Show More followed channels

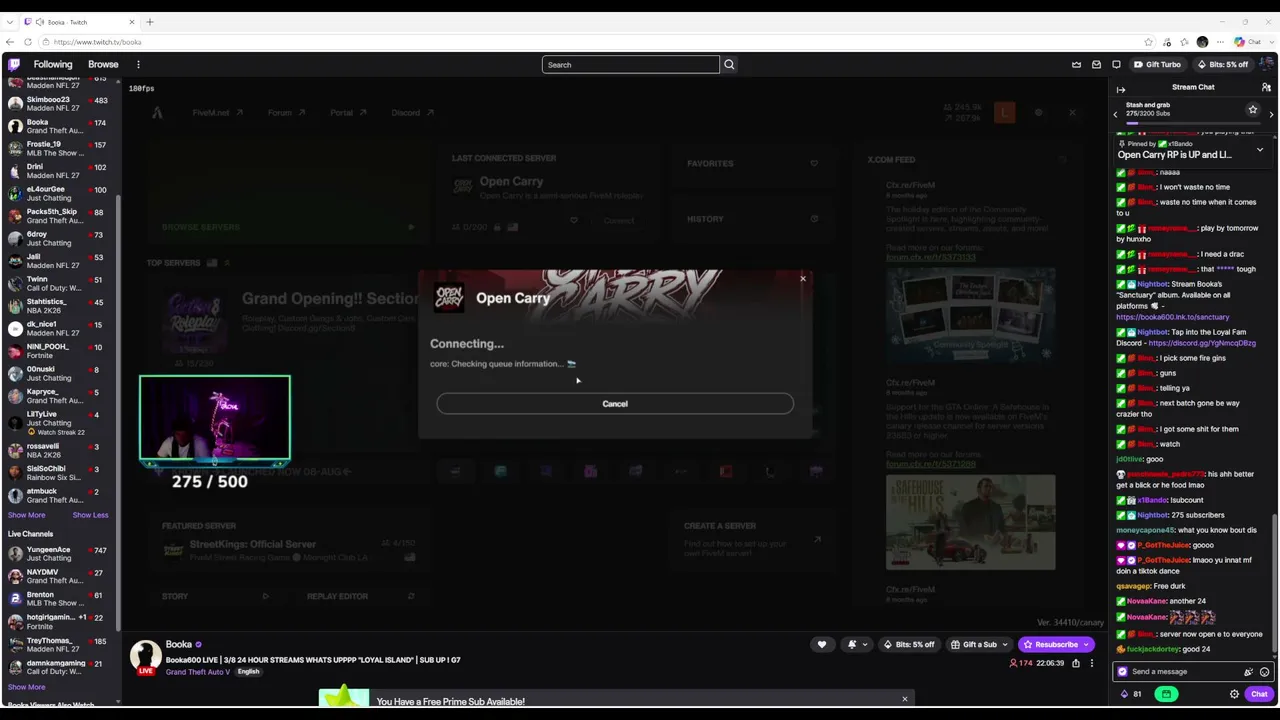coord(26,515)
